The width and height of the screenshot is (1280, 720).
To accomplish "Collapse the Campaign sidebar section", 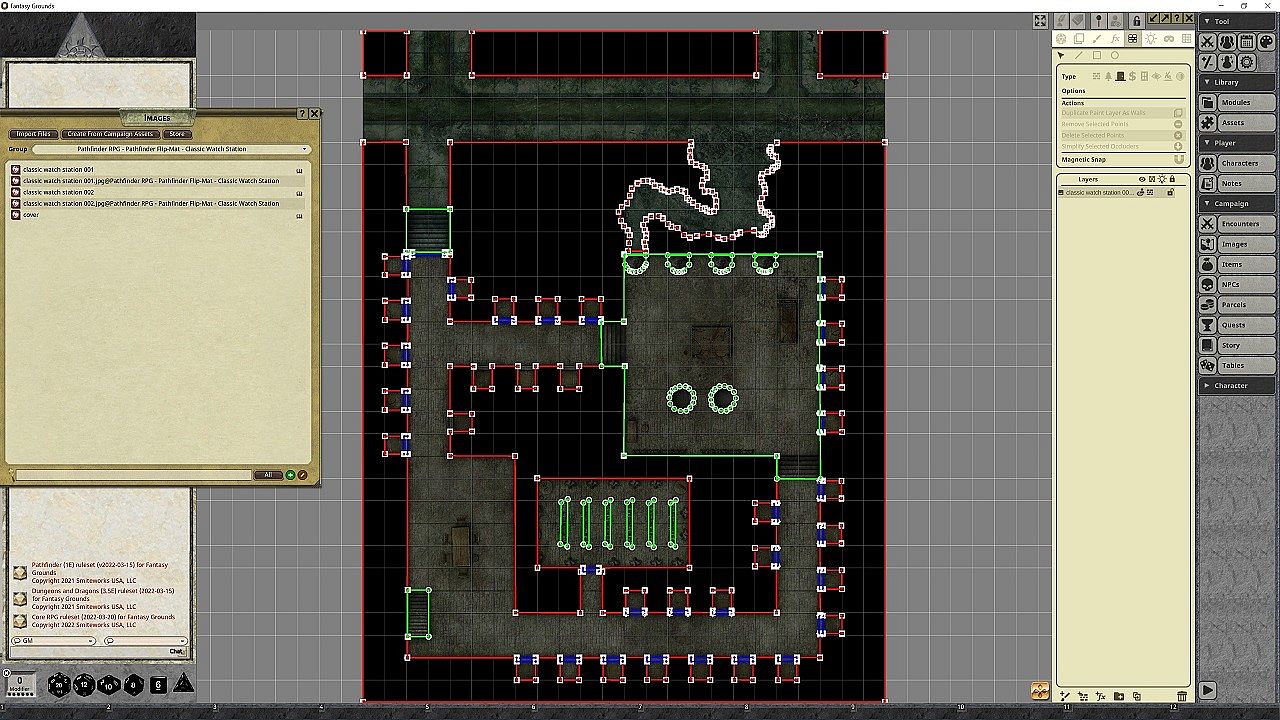I will pyautogui.click(x=1237, y=204).
